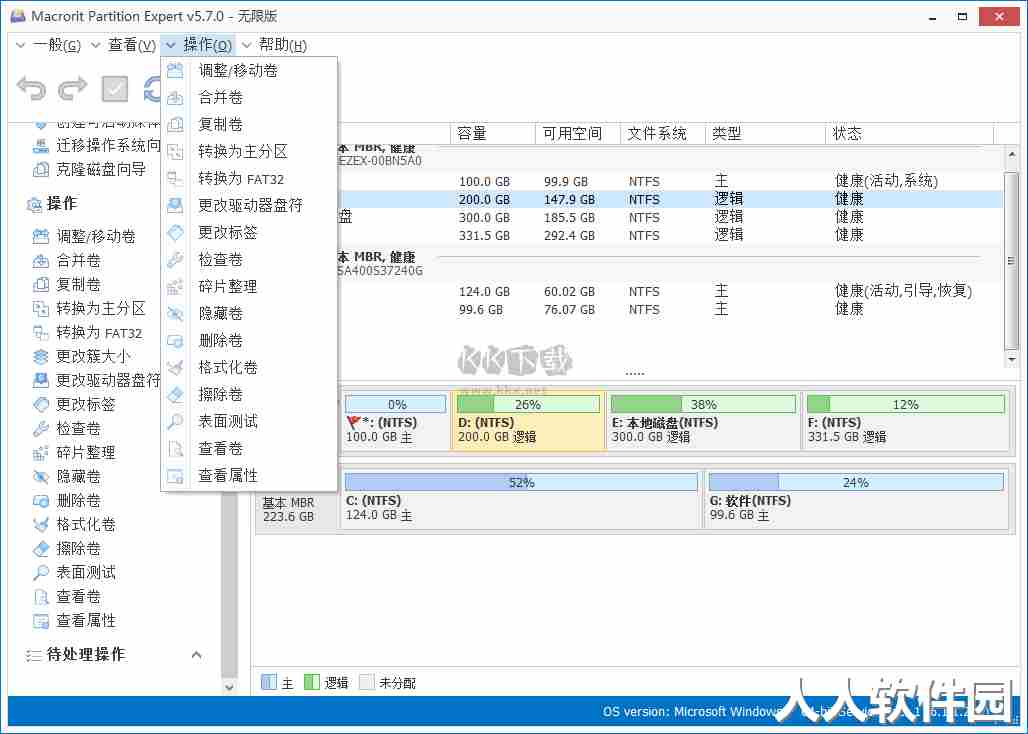Click sidebar 合并卷 icon

pyautogui.click(x=41, y=261)
